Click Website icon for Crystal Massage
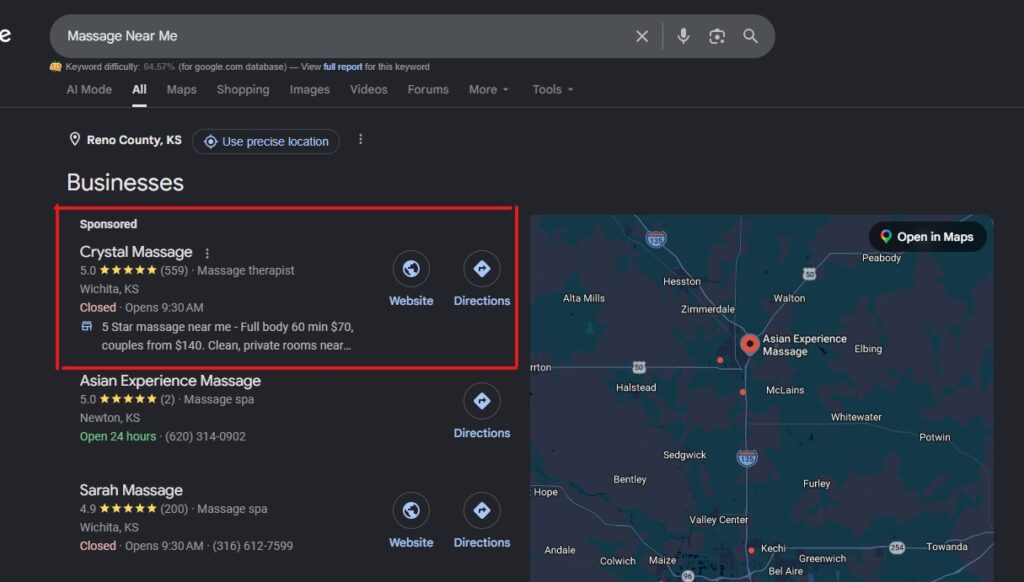Screen dimensions: 1024x582 coord(411,268)
